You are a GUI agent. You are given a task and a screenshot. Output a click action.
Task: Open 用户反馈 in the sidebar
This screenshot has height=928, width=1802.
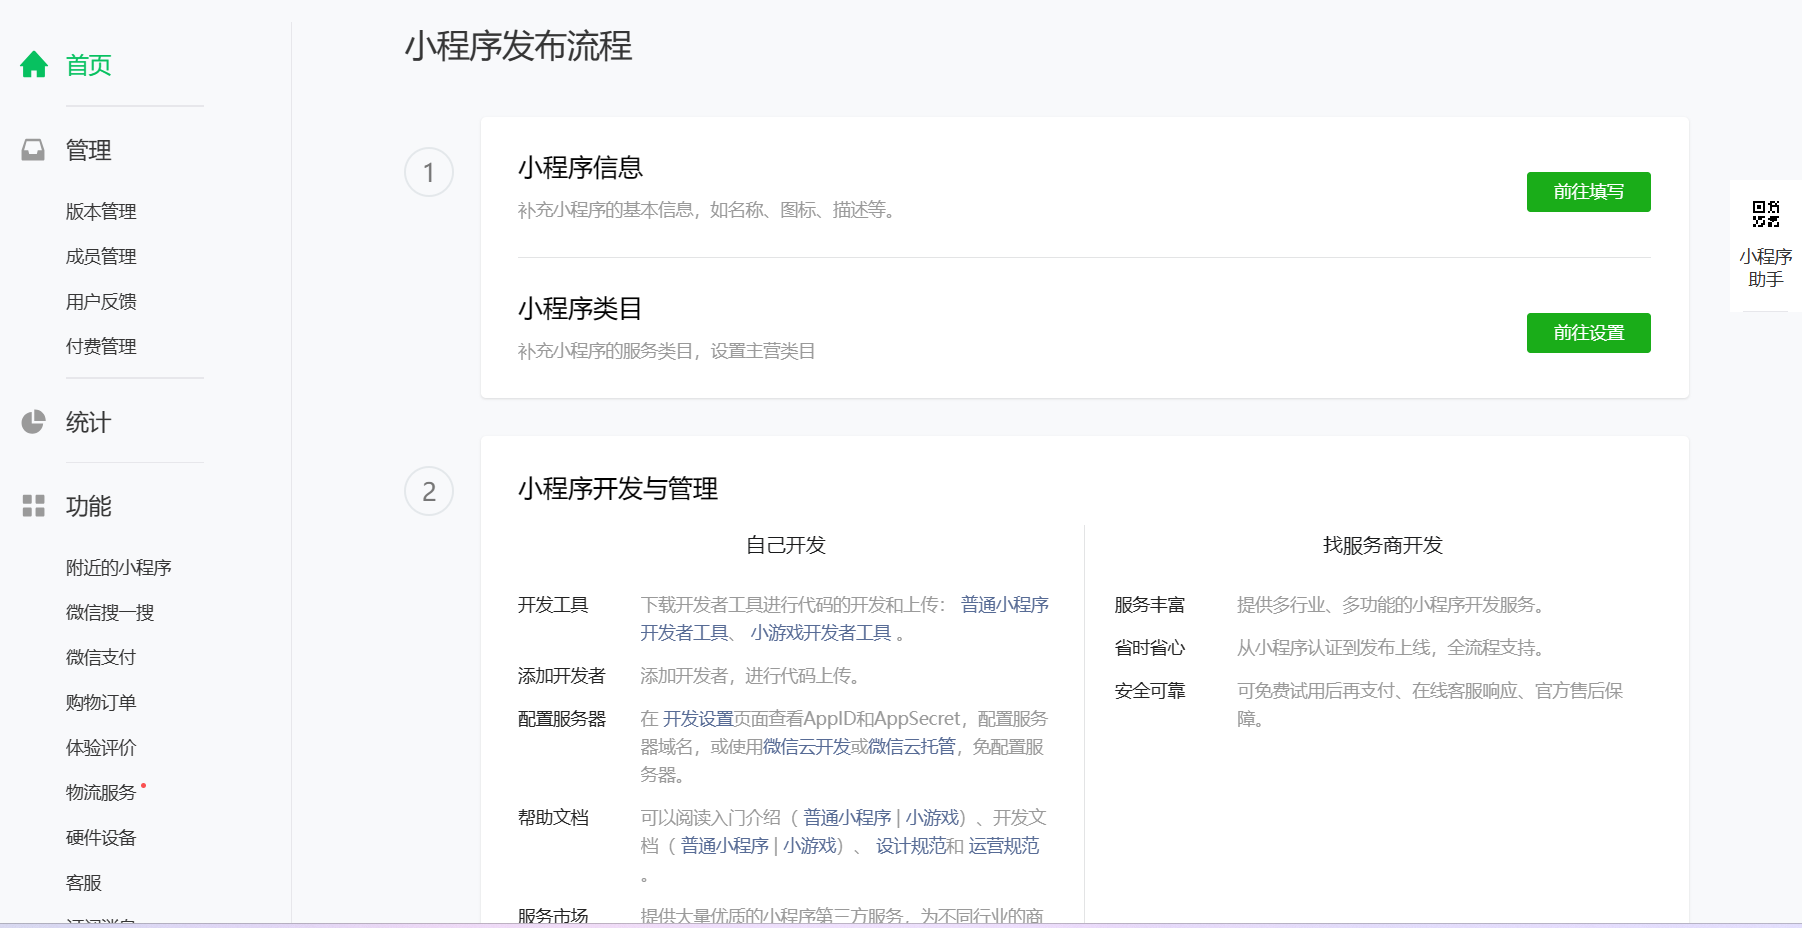pos(101,302)
